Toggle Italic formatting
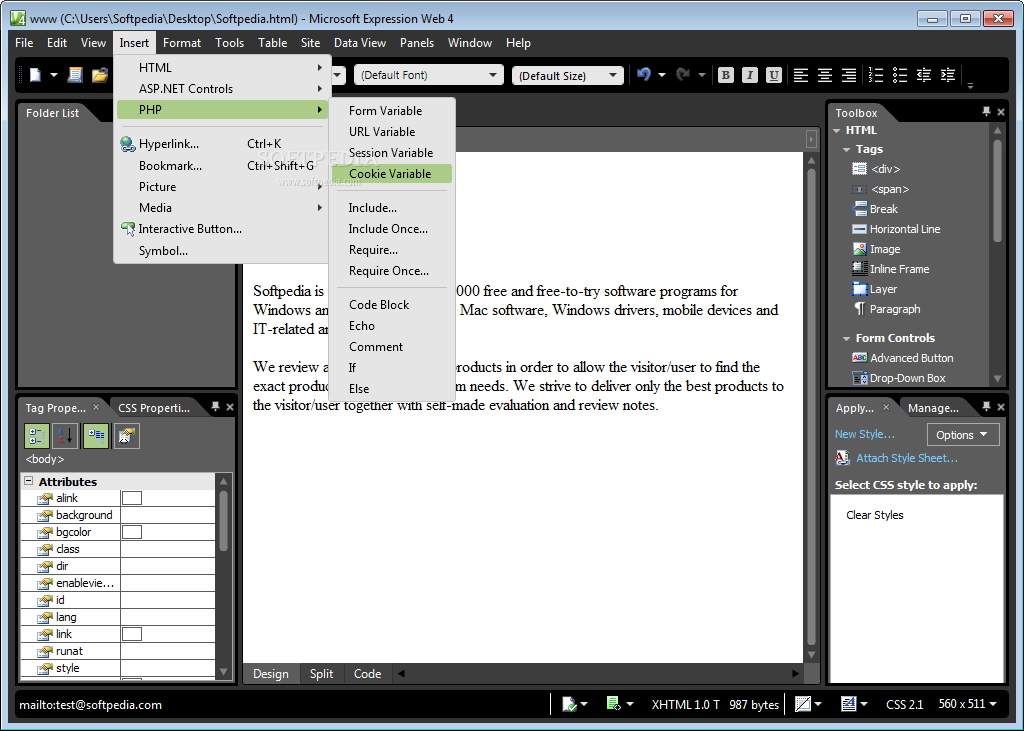This screenshot has width=1024, height=731. tap(750, 75)
